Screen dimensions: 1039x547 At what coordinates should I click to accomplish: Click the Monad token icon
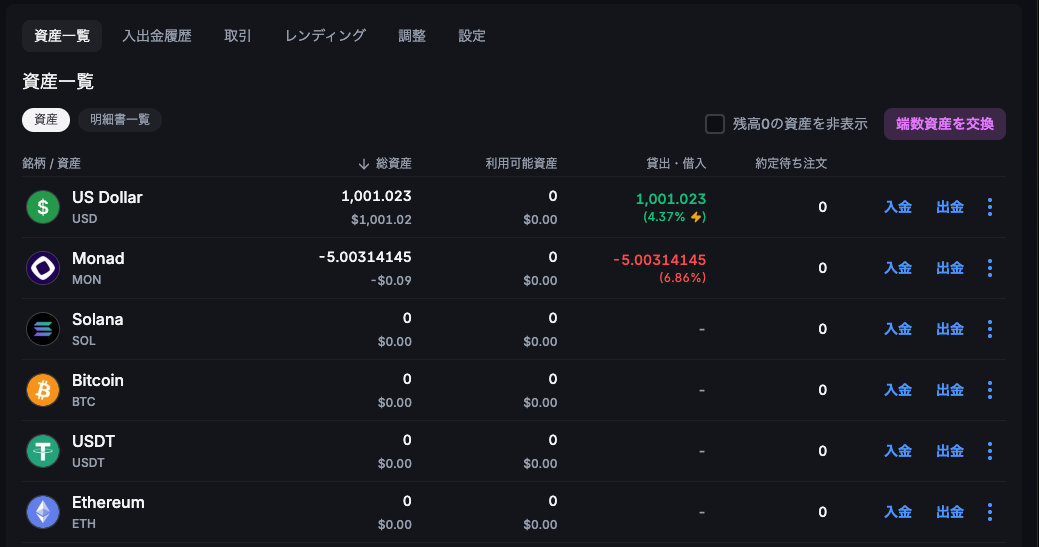pos(43,268)
